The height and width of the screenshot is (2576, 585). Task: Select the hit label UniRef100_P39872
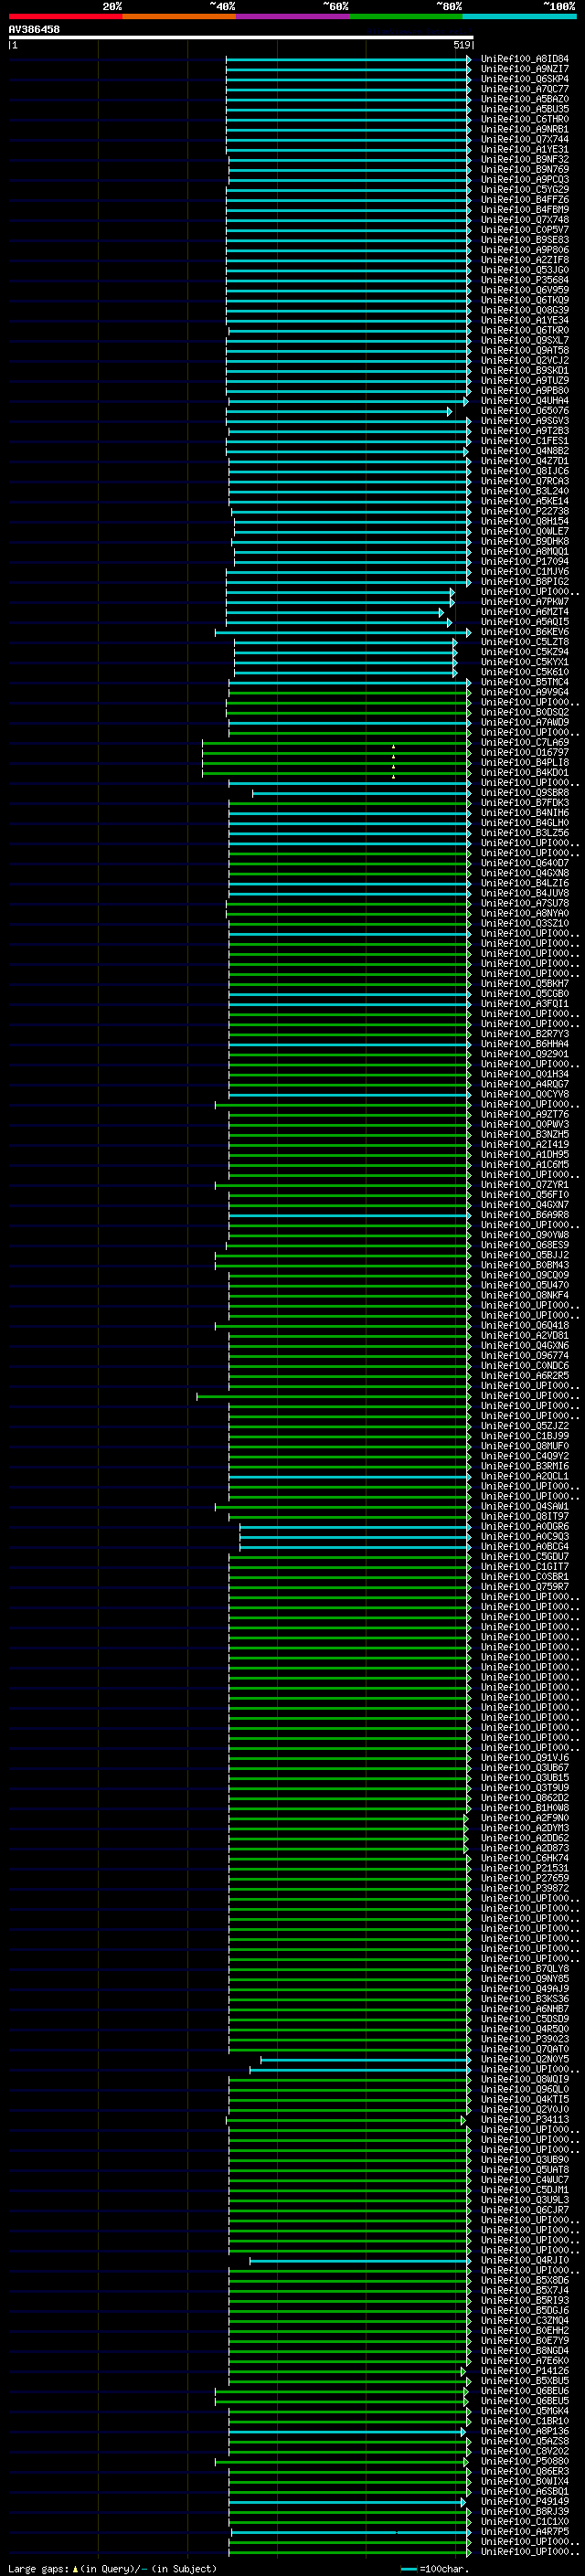(x=525, y=1888)
